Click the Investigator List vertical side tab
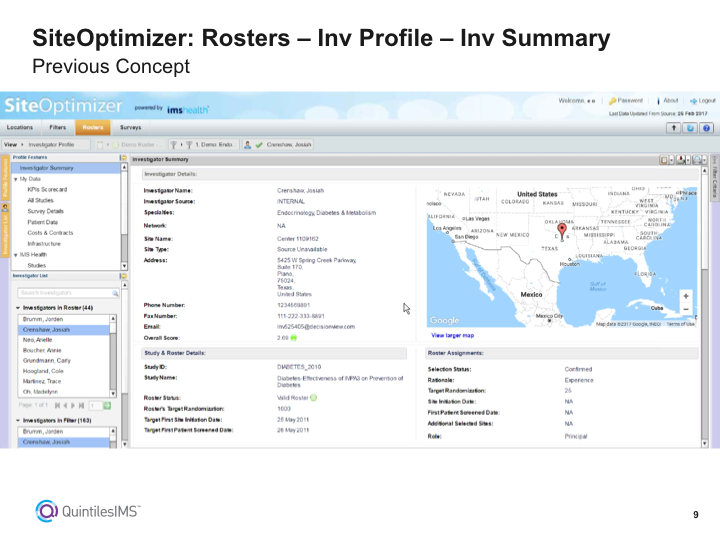 click(x=6, y=231)
